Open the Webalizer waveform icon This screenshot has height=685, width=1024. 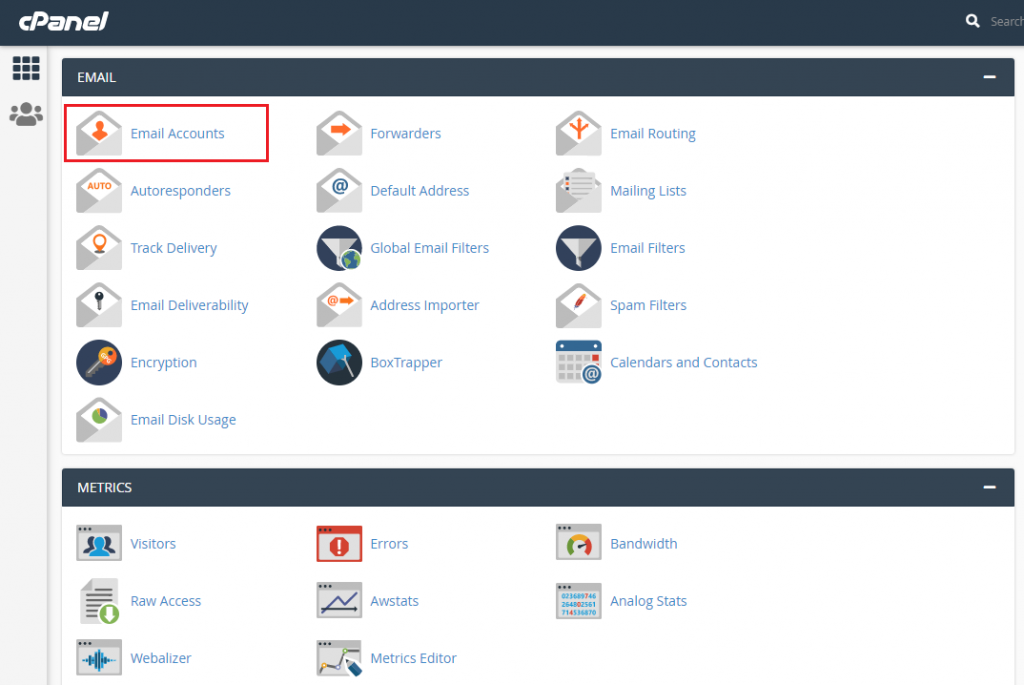99,658
